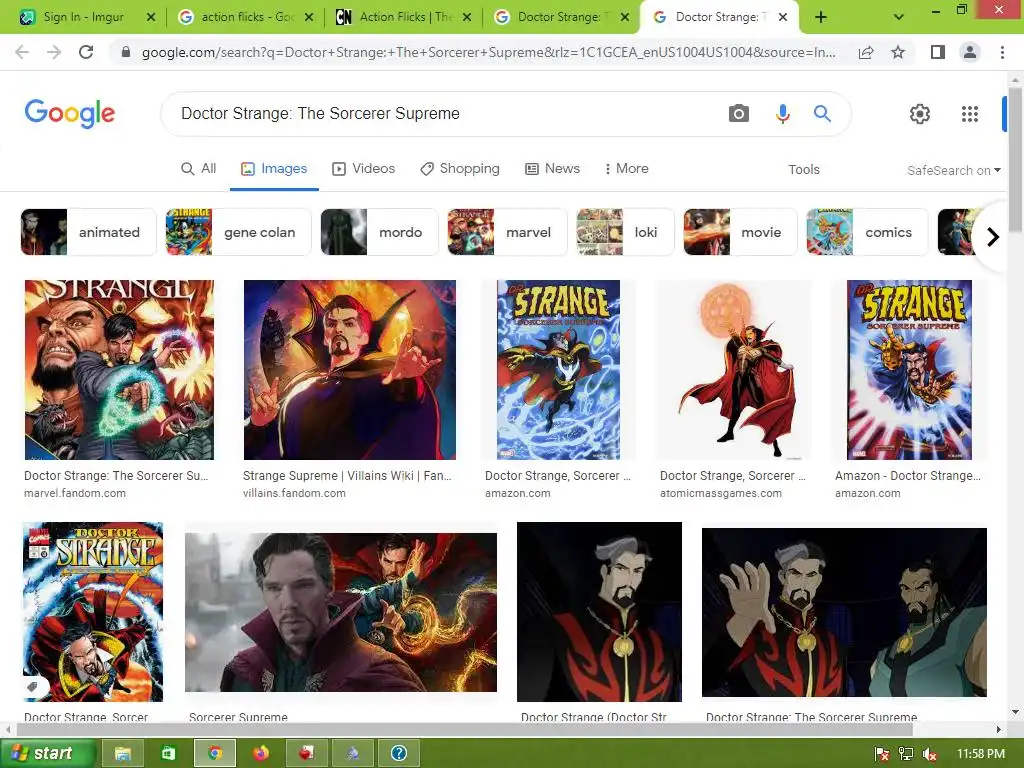Show more filter chips with the right chevron
This screenshot has width=1024, height=768.
(993, 236)
